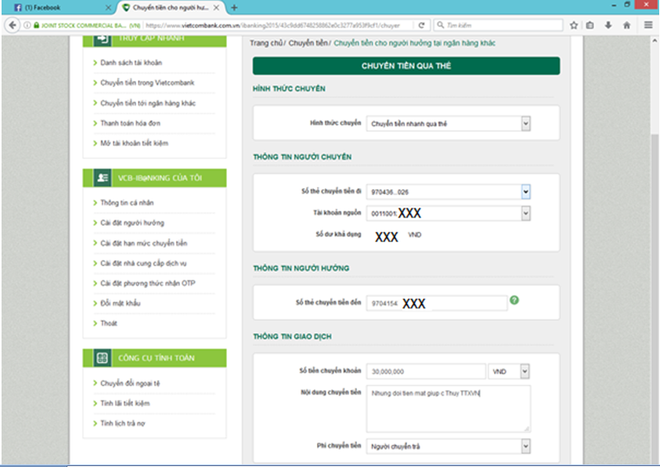
Task: Open the Số thẻ chuyển tiền đi dropdown
Action: (x=525, y=192)
